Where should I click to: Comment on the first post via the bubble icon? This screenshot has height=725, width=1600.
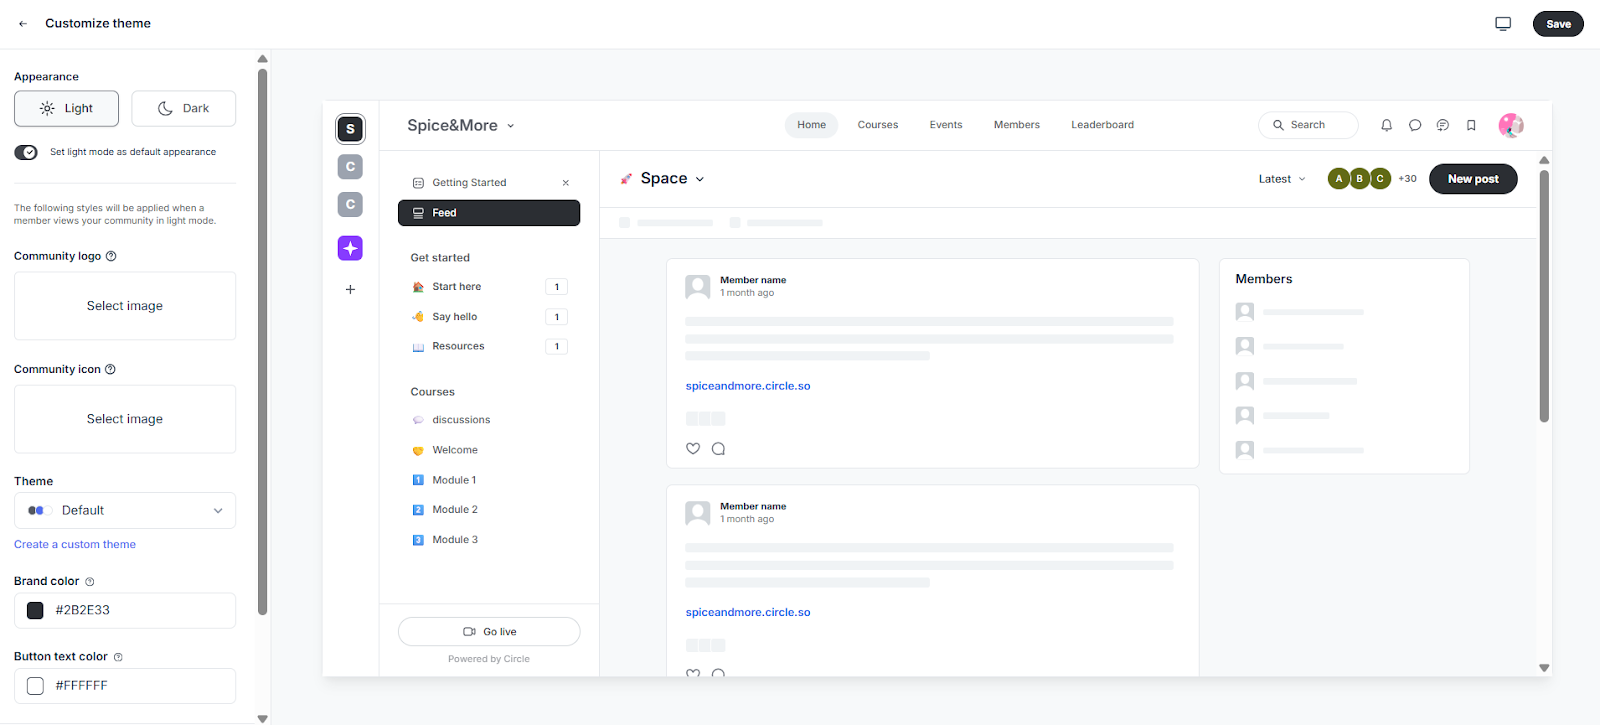[718, 448]
